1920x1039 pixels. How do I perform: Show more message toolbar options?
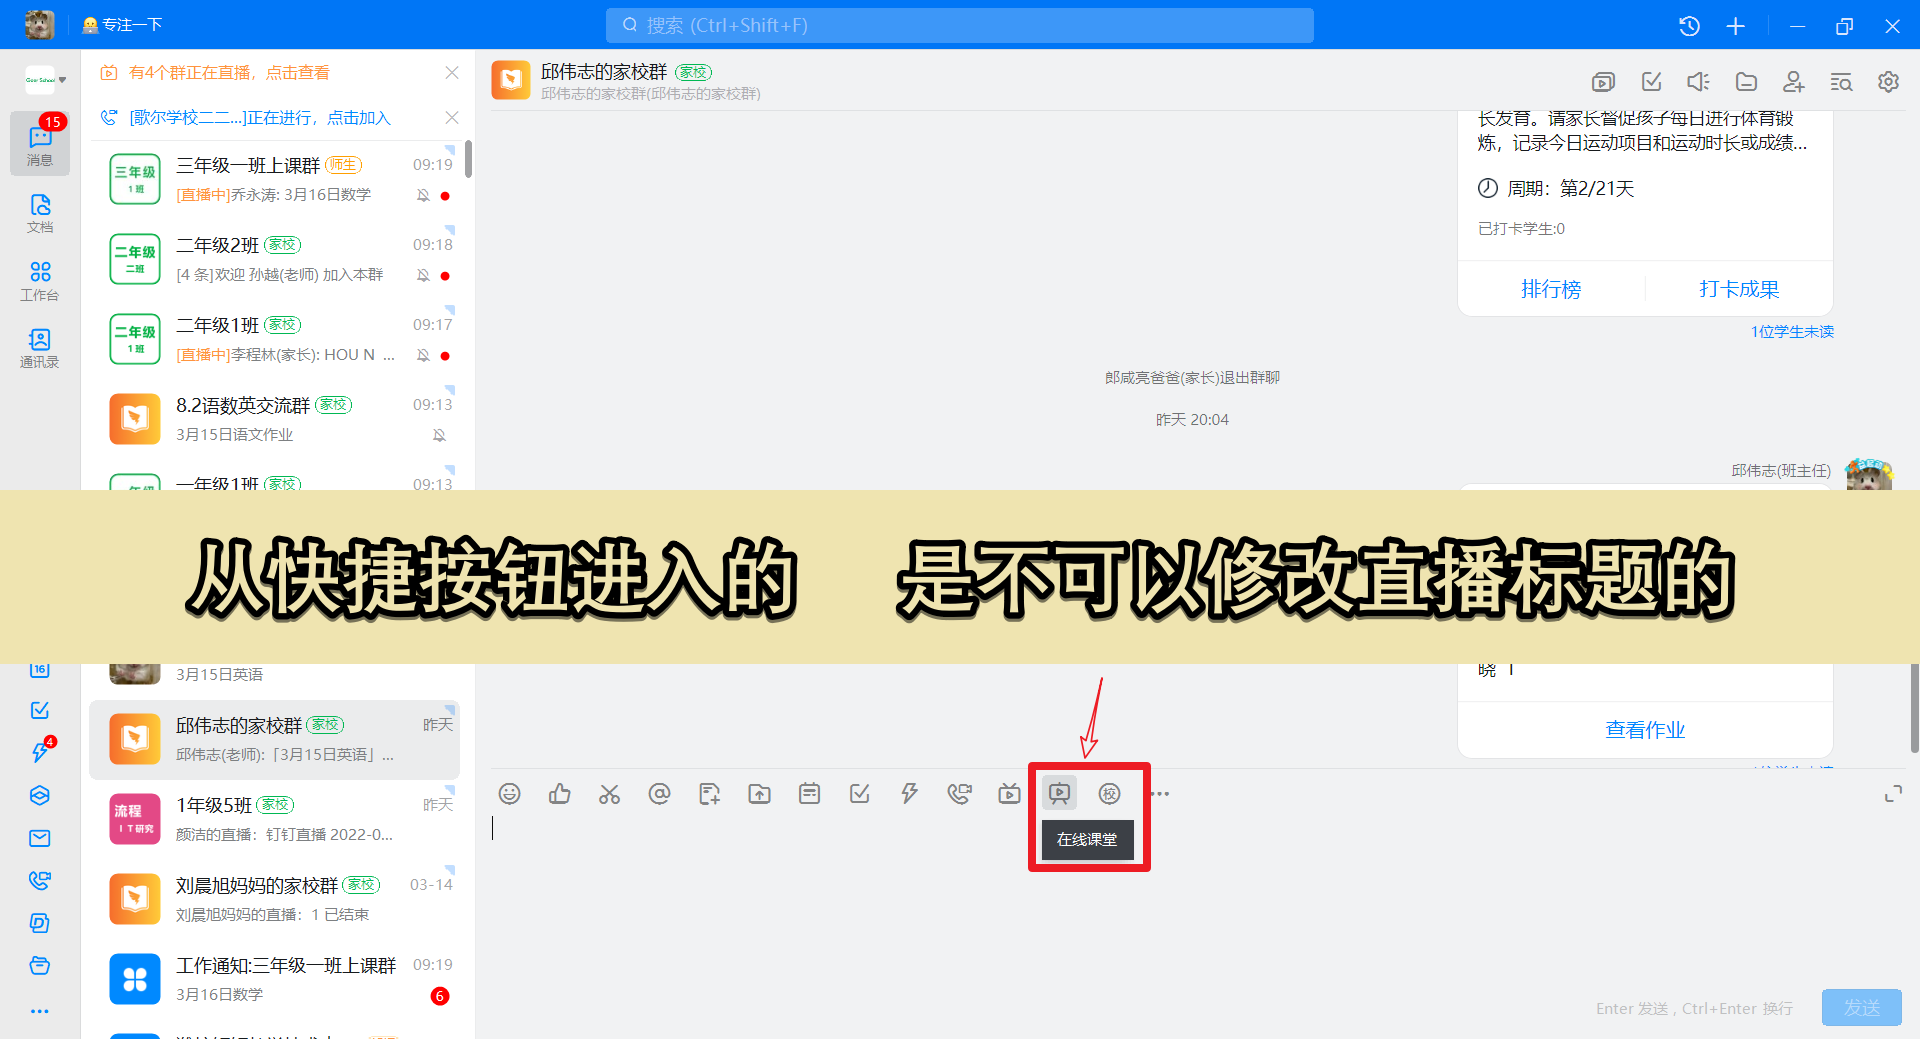tap(1160, 794)
